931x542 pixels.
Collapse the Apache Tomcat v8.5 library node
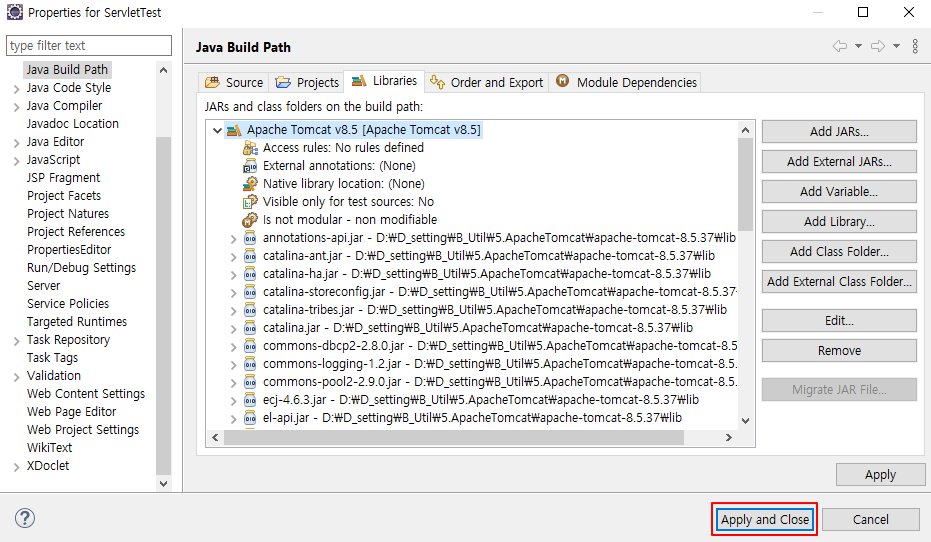coord(217,131)
